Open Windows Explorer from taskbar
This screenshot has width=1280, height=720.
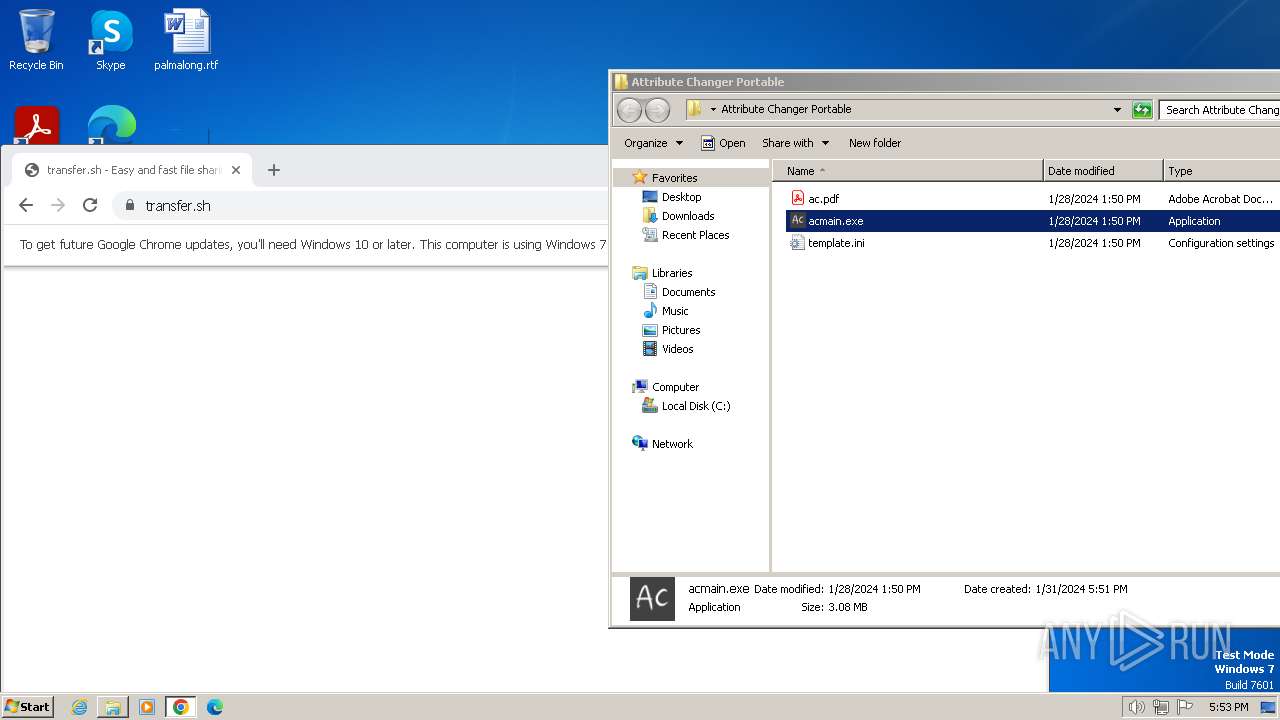pos(113,707)
